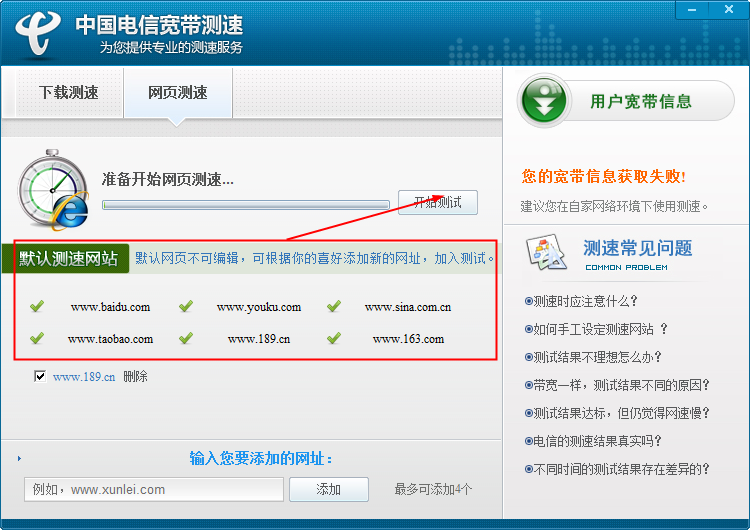Click the 开始测试 button
This screenshot has height=530, width=750.
438,202
